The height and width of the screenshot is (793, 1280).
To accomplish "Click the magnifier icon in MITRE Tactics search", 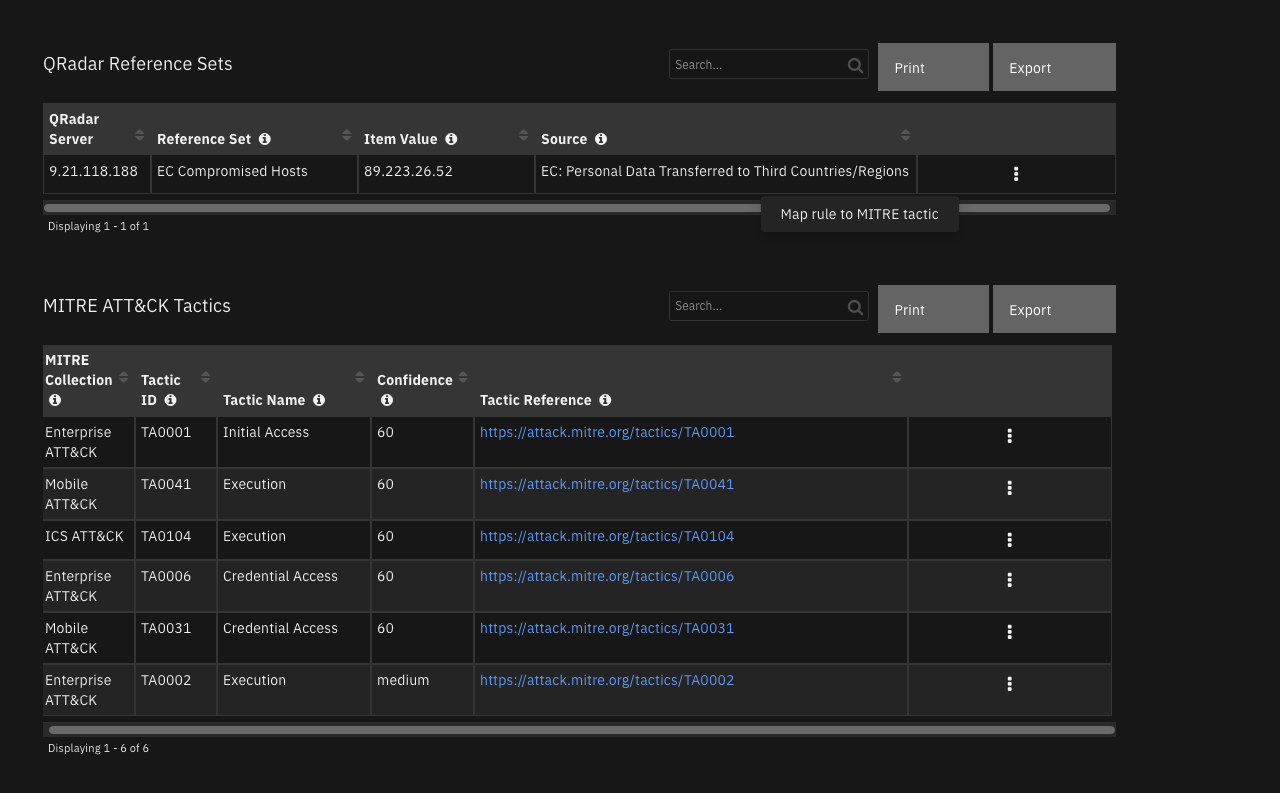I will coord(855,306).
